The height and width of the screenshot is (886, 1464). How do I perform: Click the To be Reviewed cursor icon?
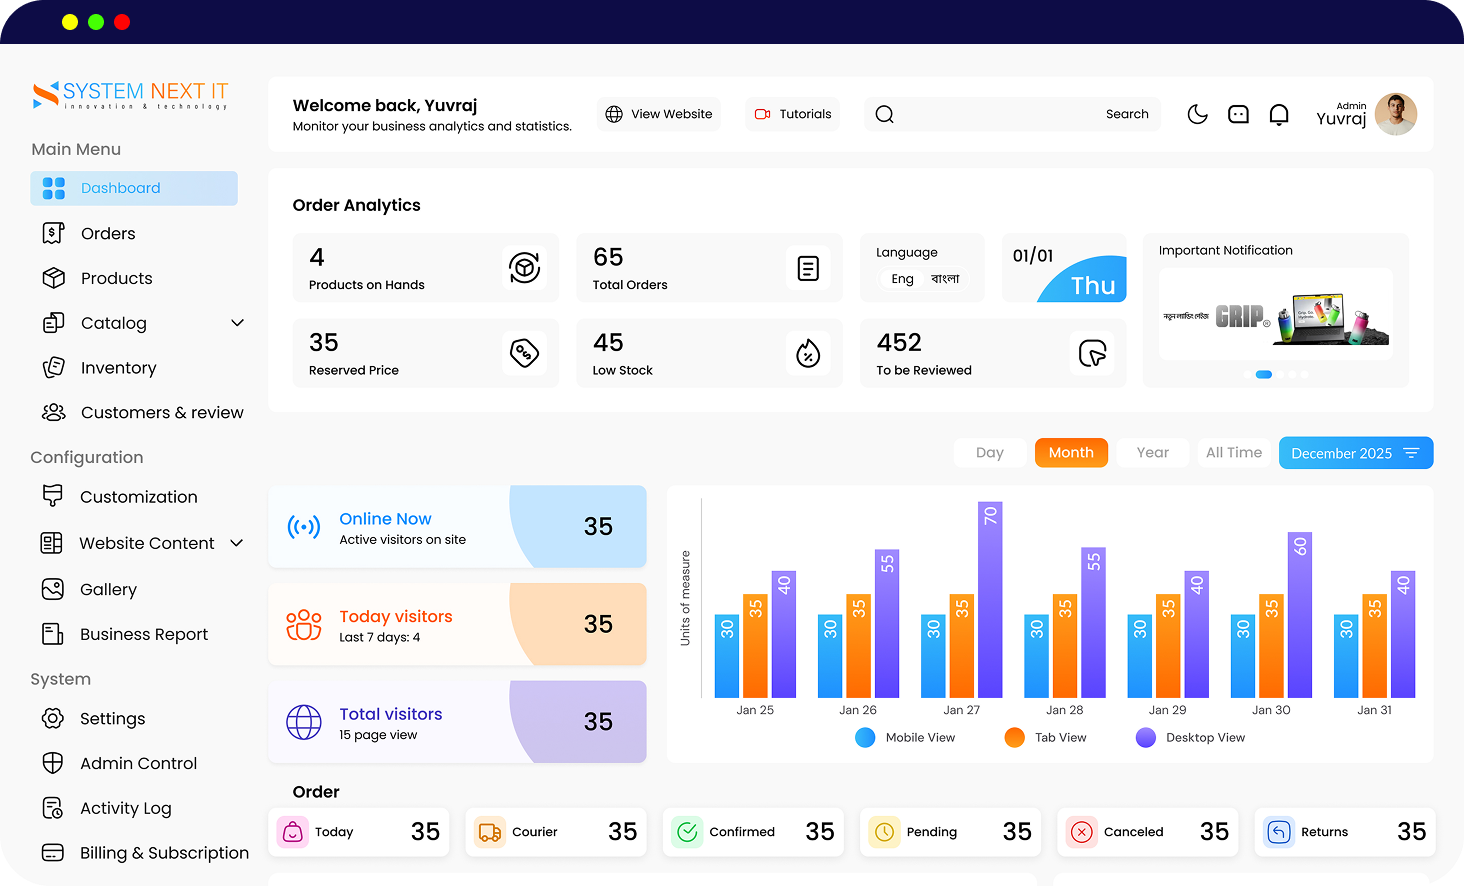tap(1092, 352)
